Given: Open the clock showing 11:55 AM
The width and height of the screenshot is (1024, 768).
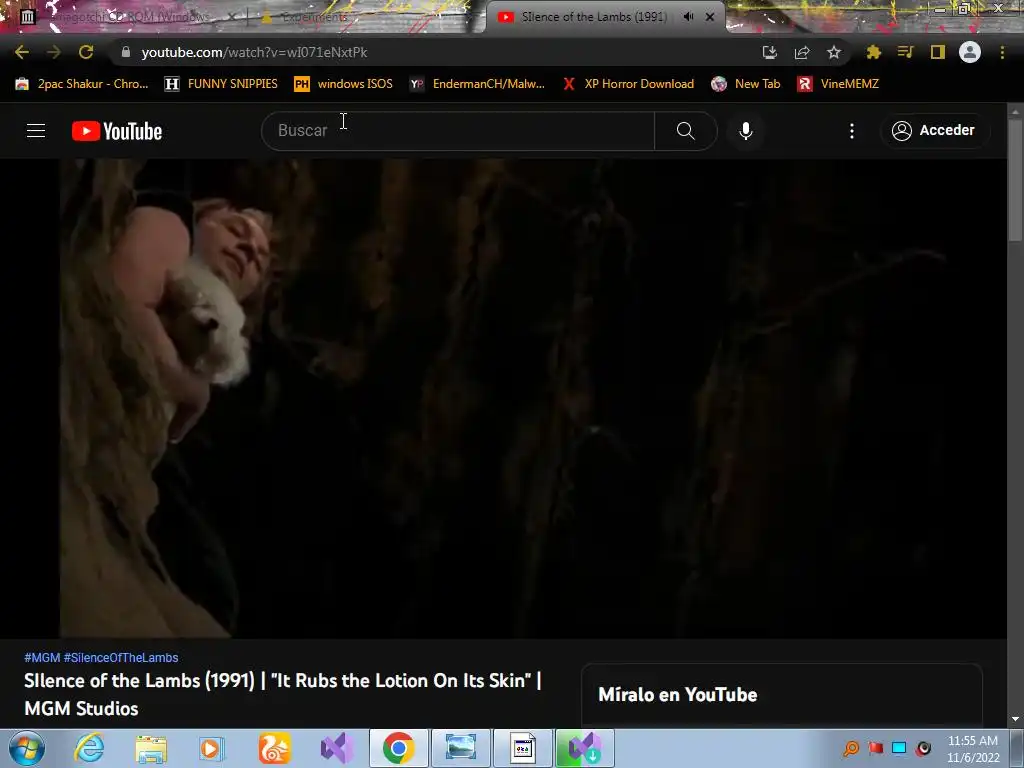Looking at the screenshot, I should [973, 748].
